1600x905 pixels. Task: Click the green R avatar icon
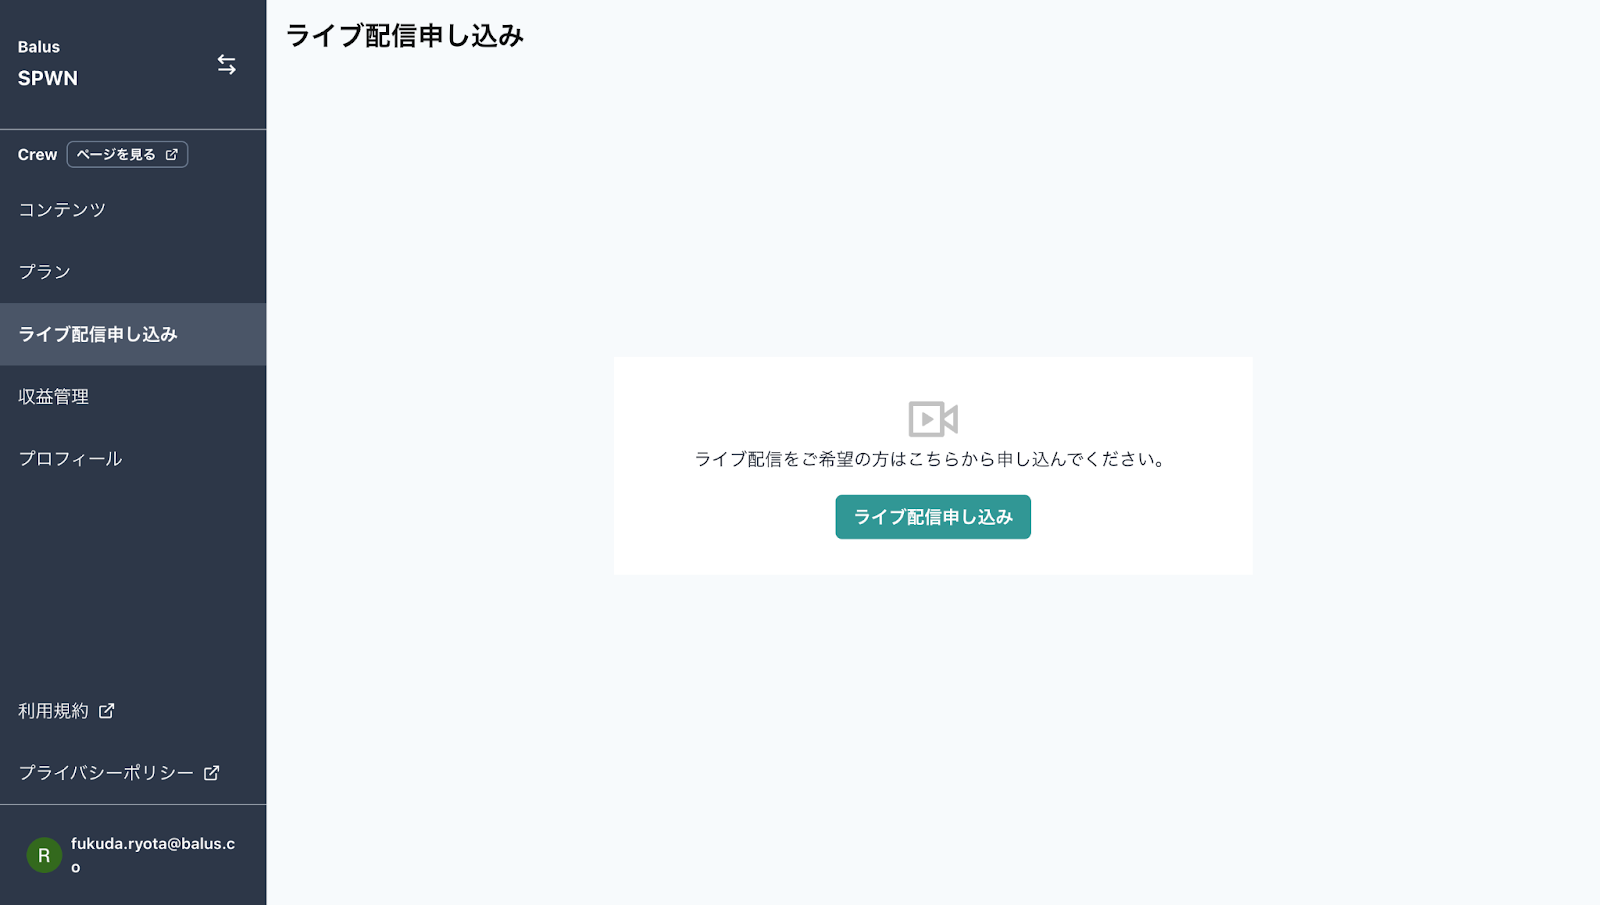tap(44, 855)
